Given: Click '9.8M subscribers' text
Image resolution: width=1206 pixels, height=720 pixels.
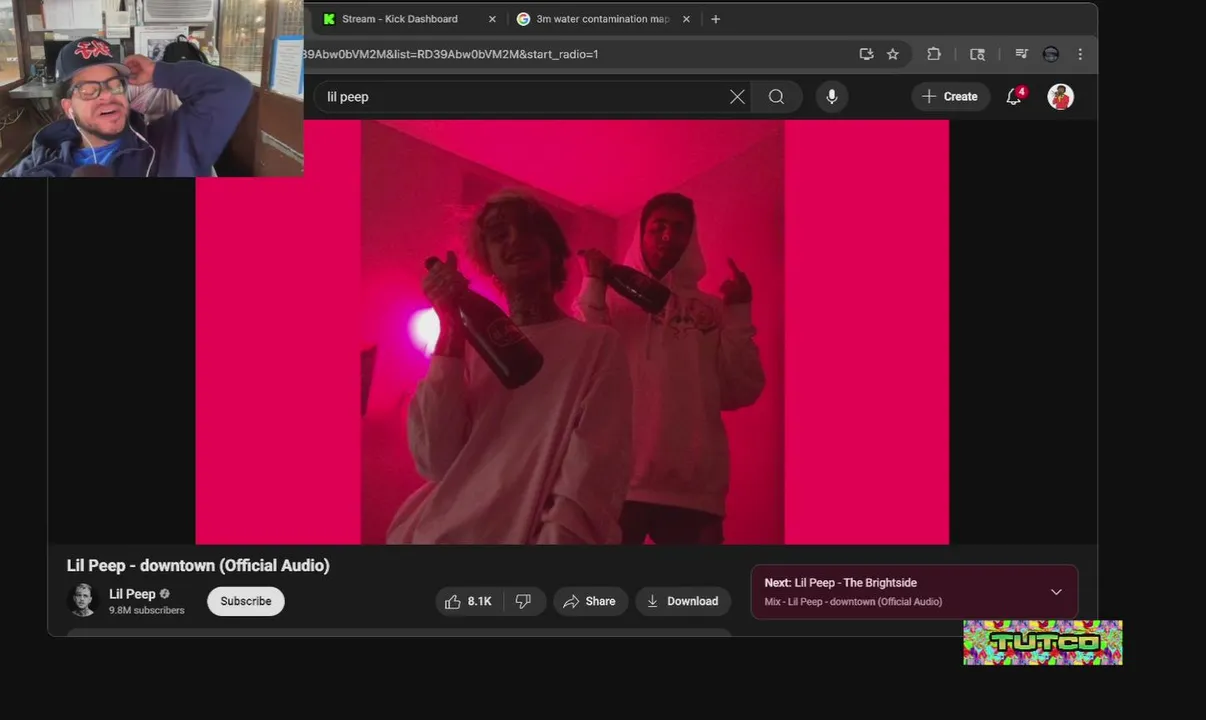Looking at the screenshot, I should (147, 610).
